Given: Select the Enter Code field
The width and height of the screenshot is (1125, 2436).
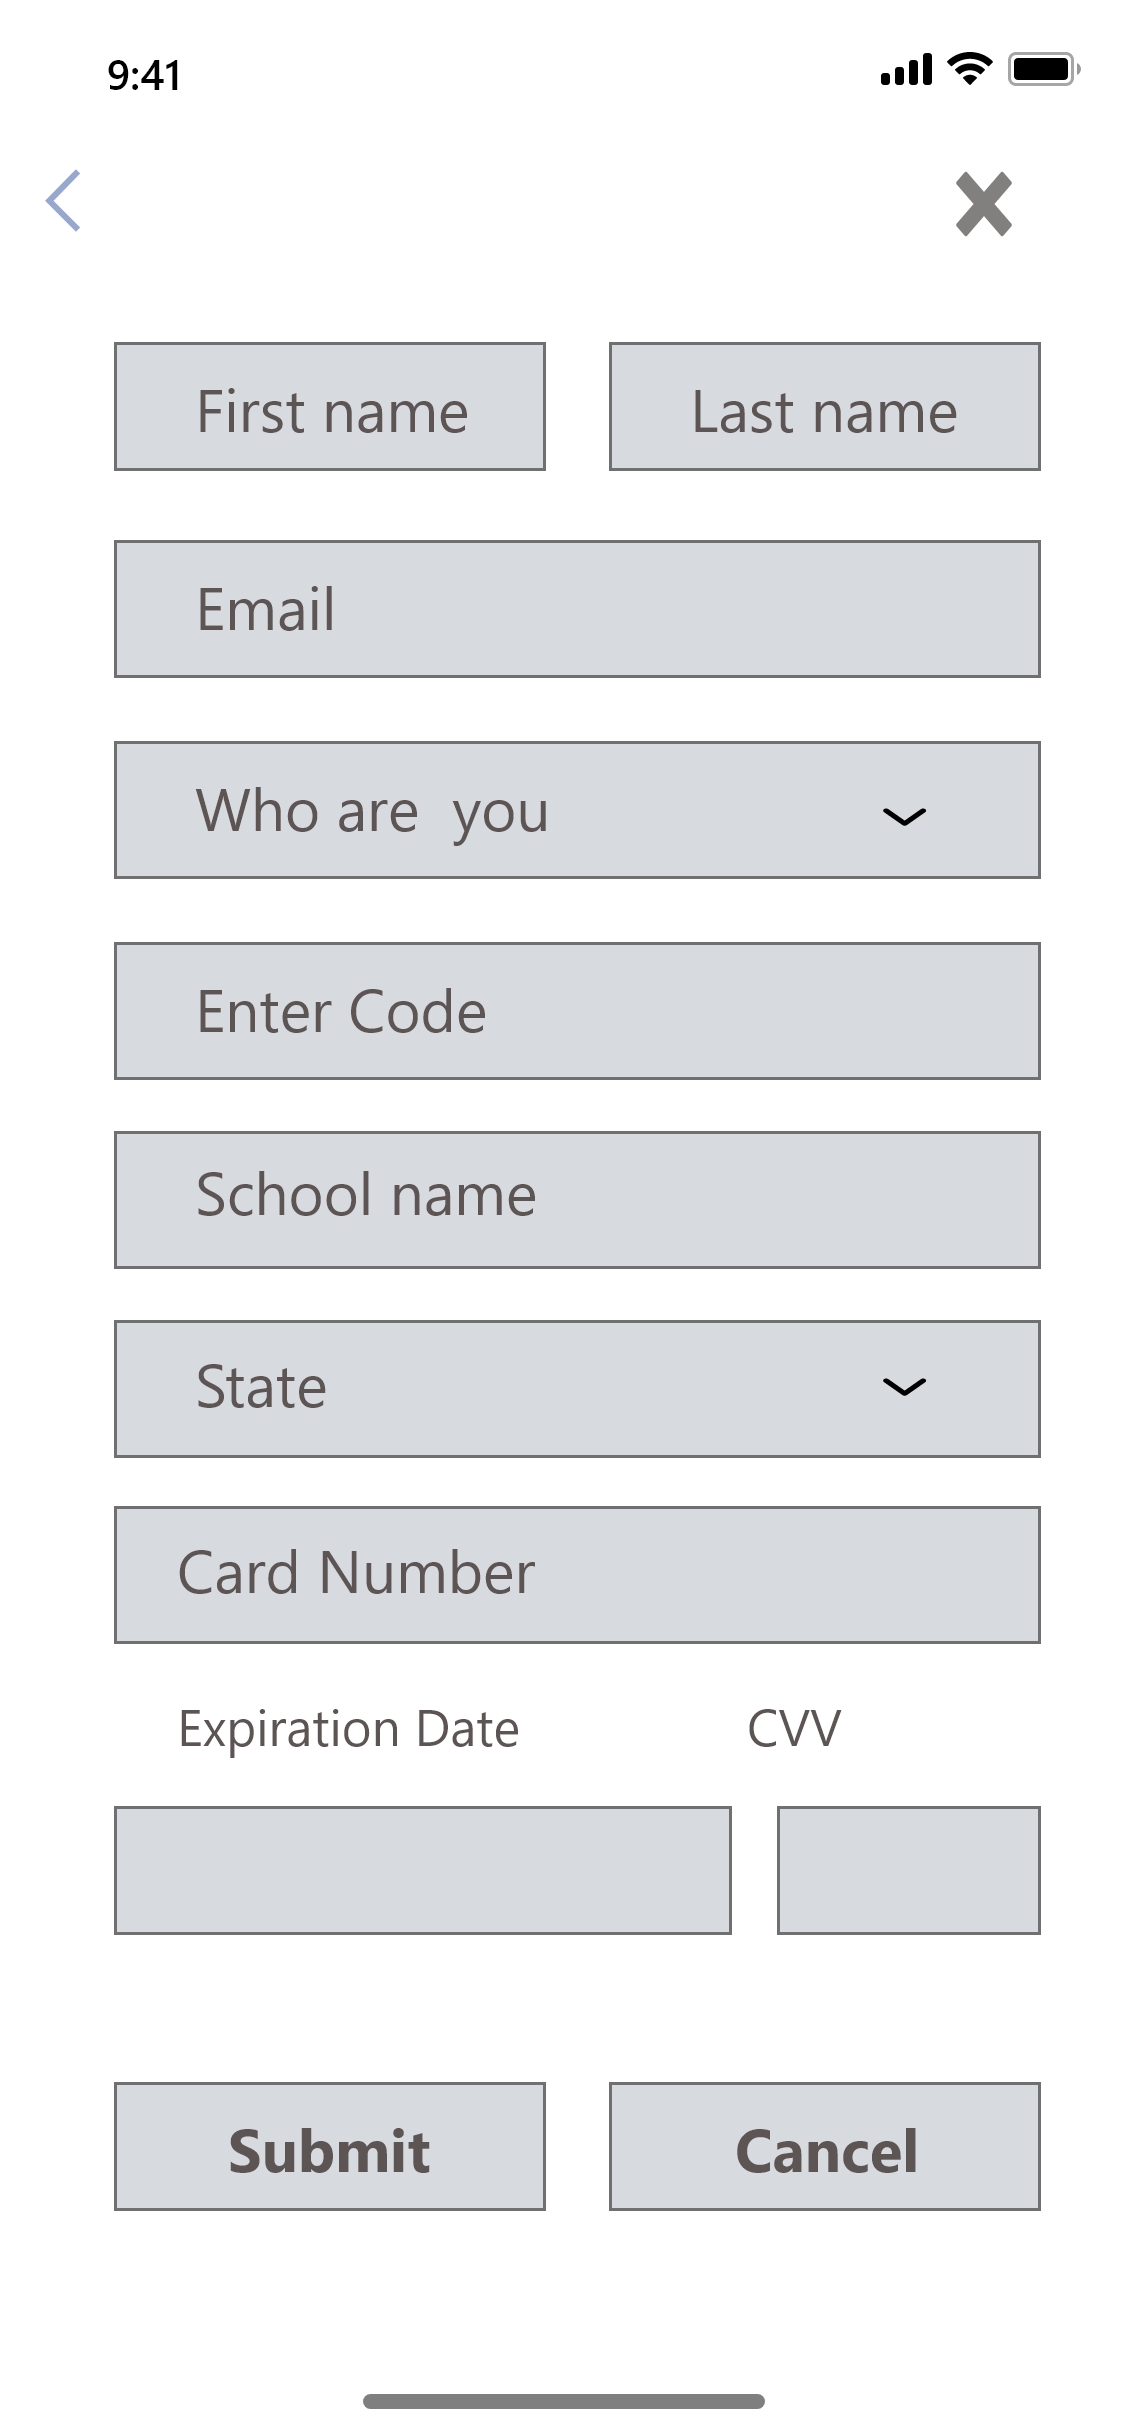Looking at the screenshot, I should point(577,1011).
